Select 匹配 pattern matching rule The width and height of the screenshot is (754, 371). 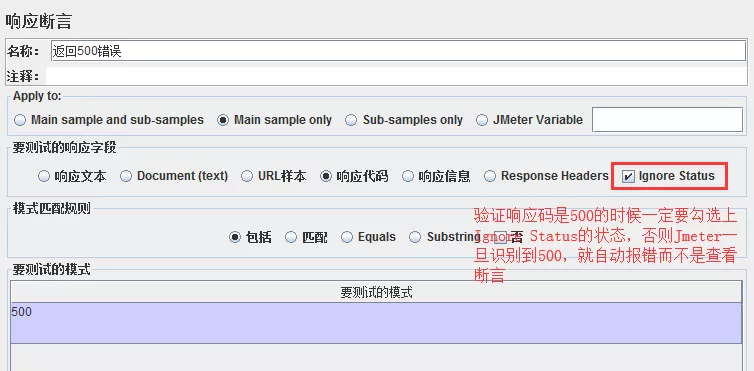tap(291, 237)
